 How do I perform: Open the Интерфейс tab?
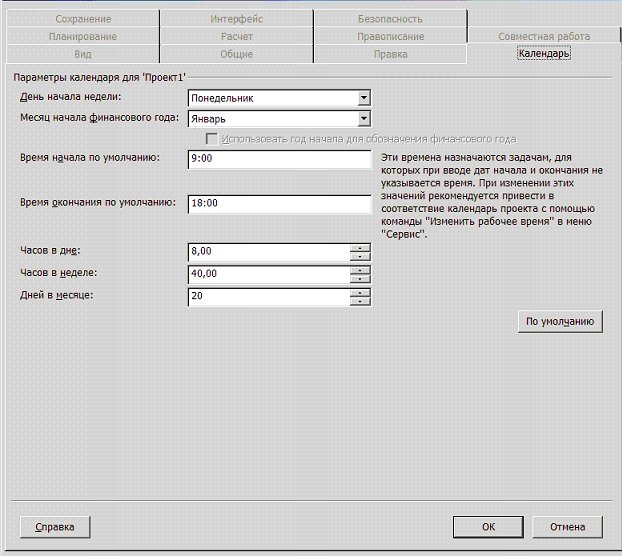(236, 19)
